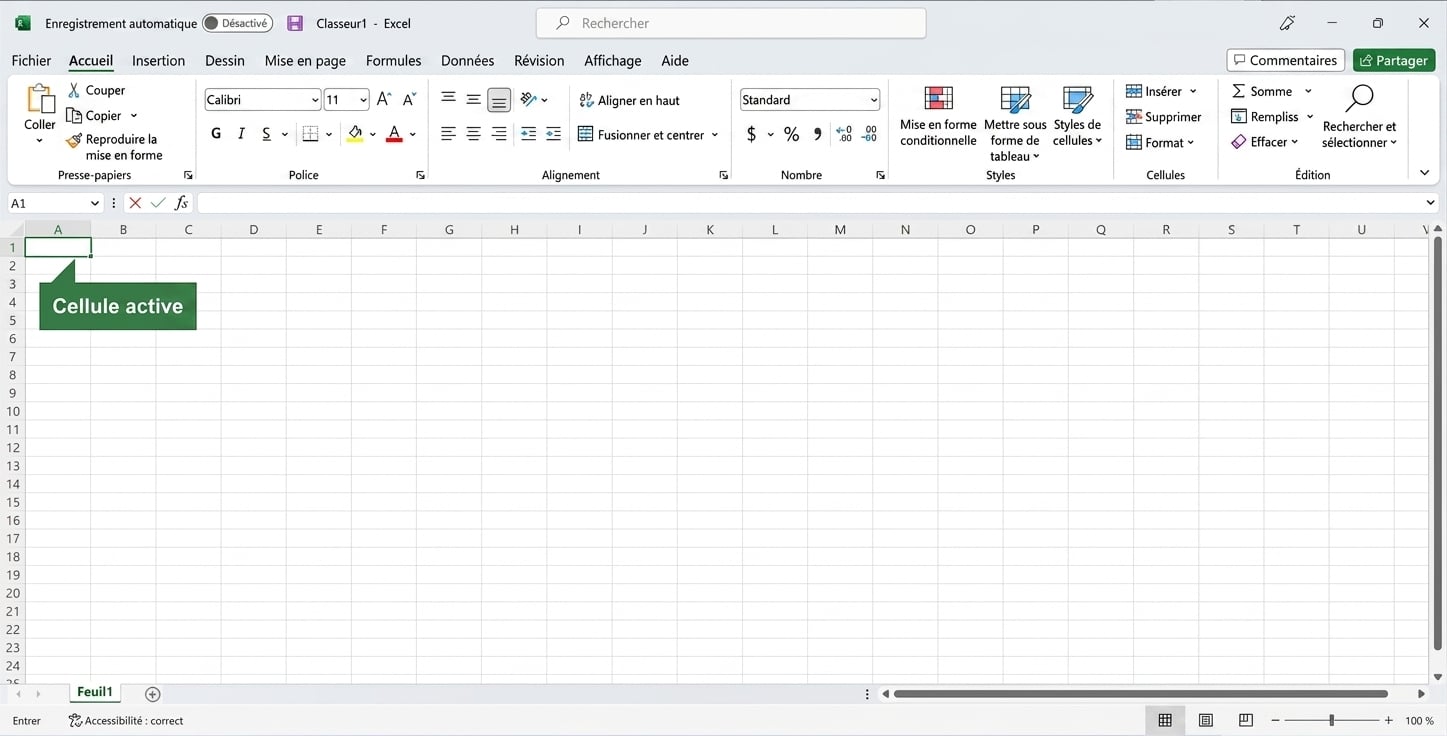Open Mise en forme conditionnelle

pyautogui.click(x=938, y=116)
